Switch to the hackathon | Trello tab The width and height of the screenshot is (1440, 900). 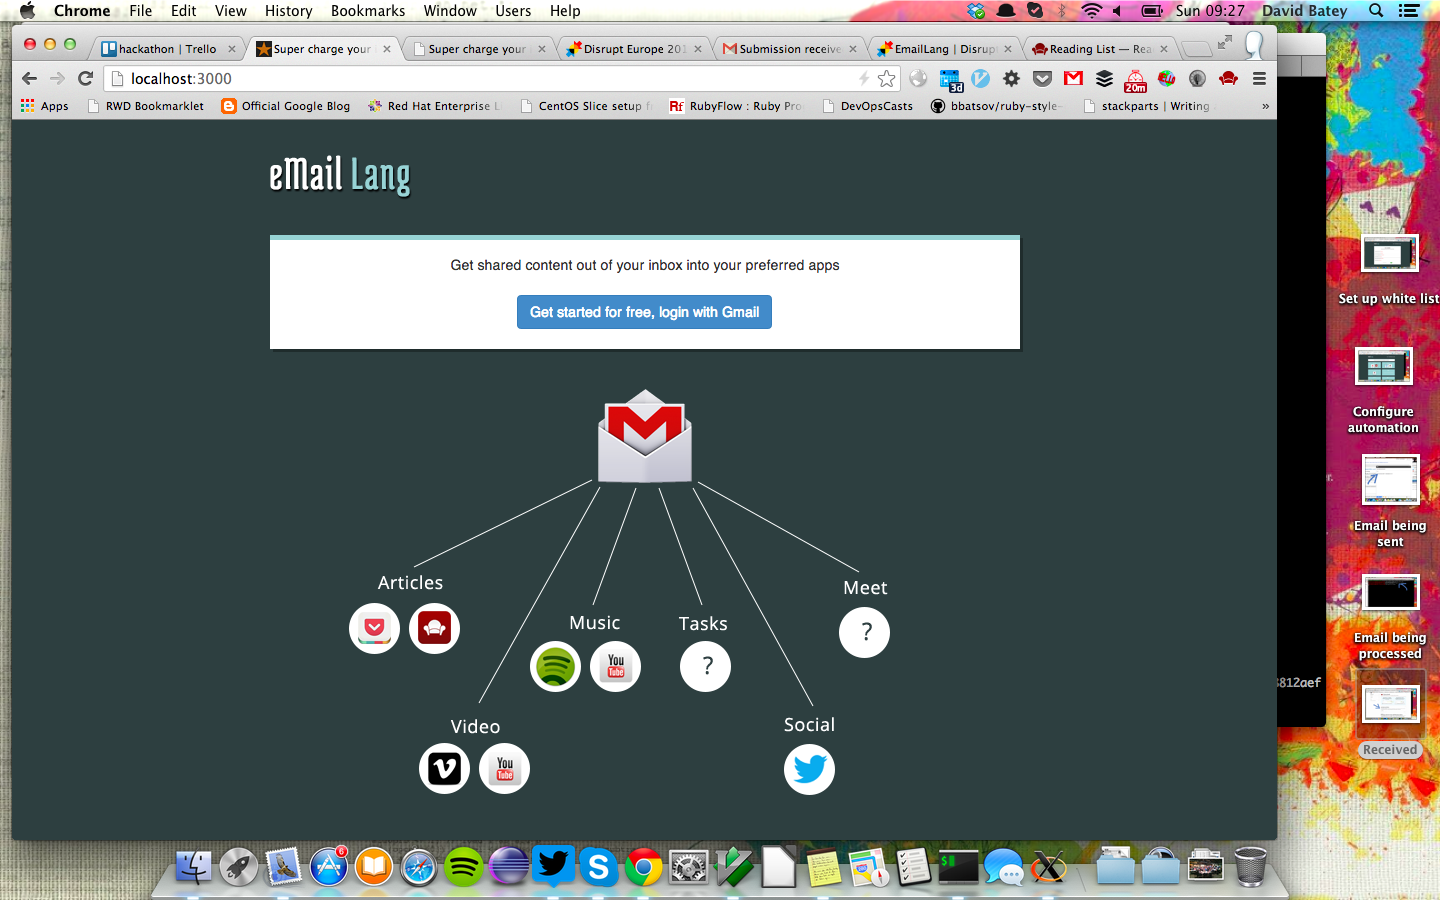coord(167,48)
